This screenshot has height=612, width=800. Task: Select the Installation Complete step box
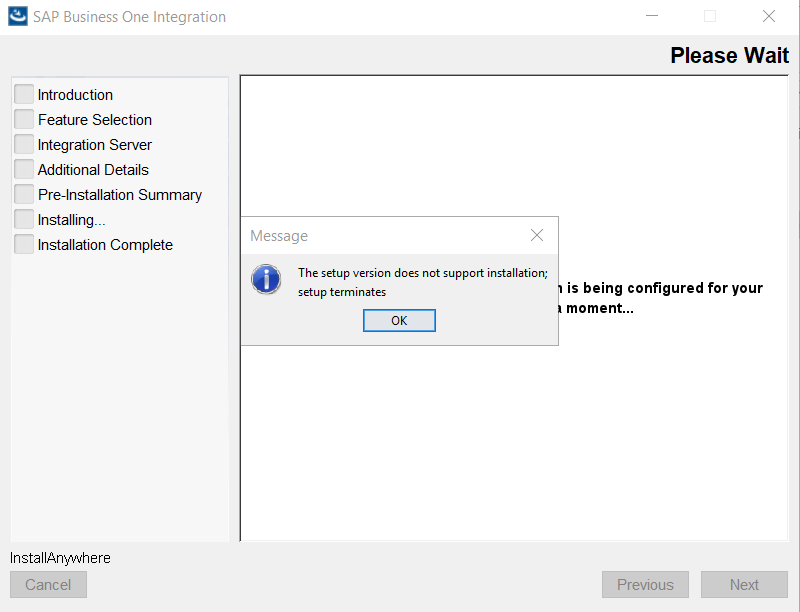pos(24,244)
